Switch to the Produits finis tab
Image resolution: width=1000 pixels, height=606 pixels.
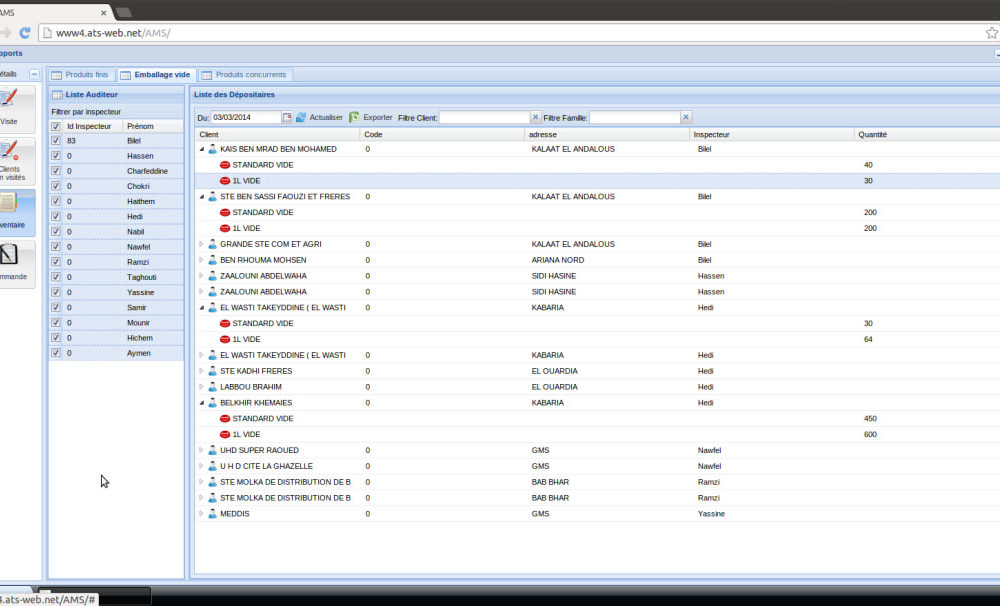click(80, 75)
